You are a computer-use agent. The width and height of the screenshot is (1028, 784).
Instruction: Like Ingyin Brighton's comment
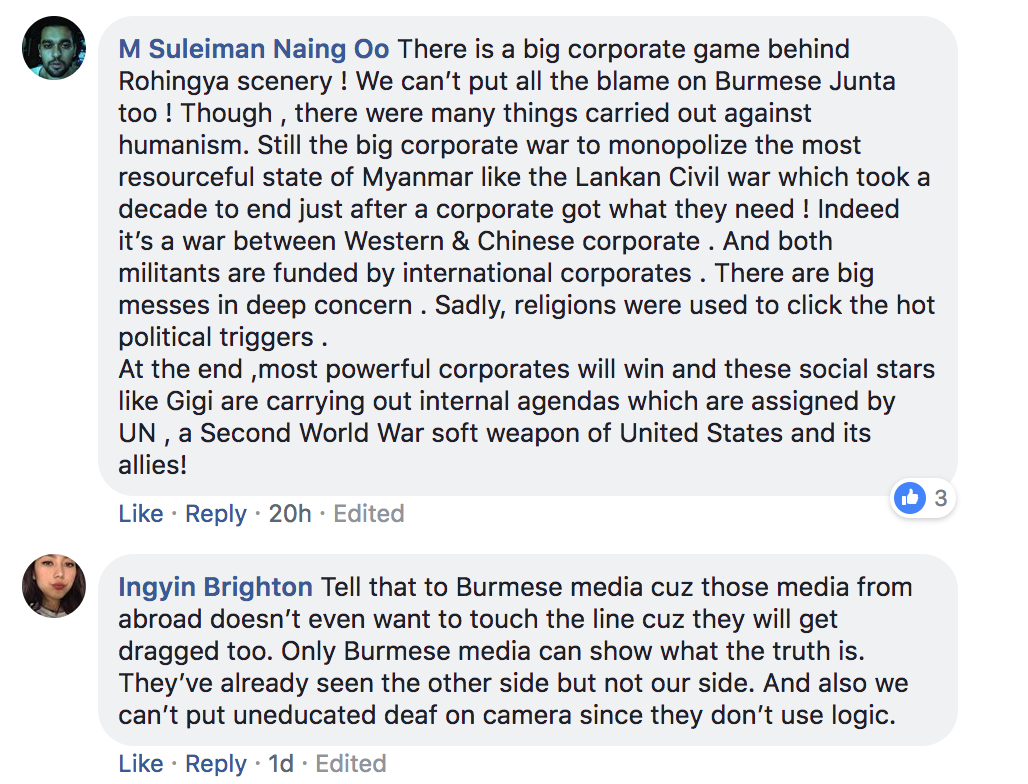pyautogui.click(x=141, y=764)
